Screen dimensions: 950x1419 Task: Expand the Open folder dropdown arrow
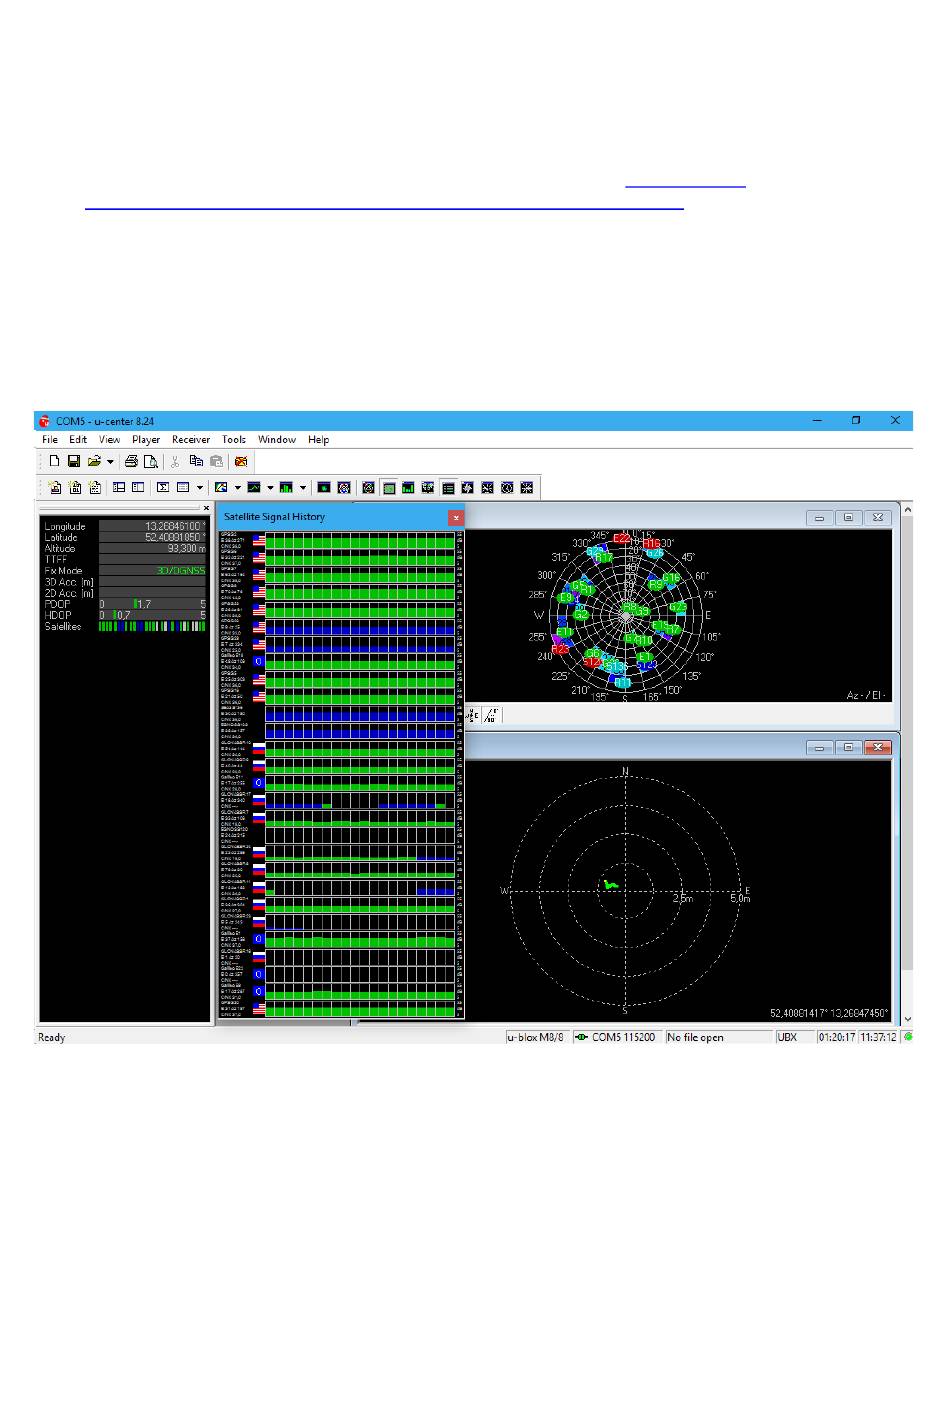coord(110,462)
